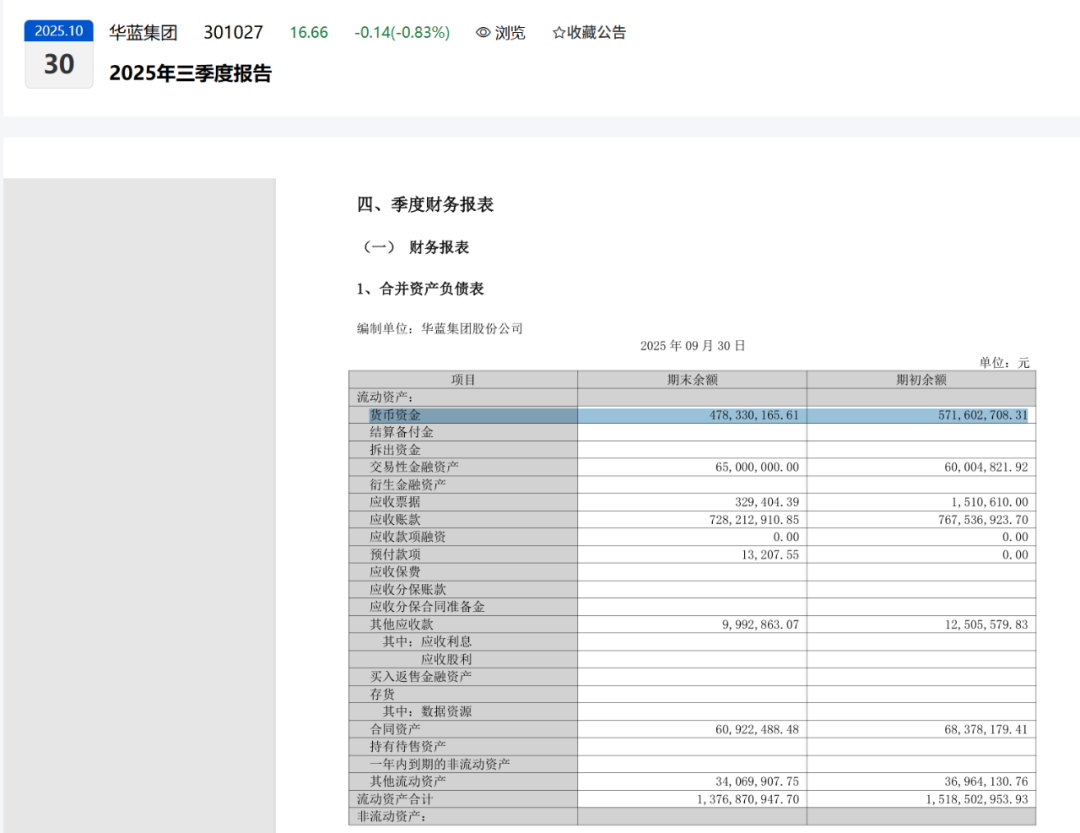Click the value 329,404.39

pos(767,502)
